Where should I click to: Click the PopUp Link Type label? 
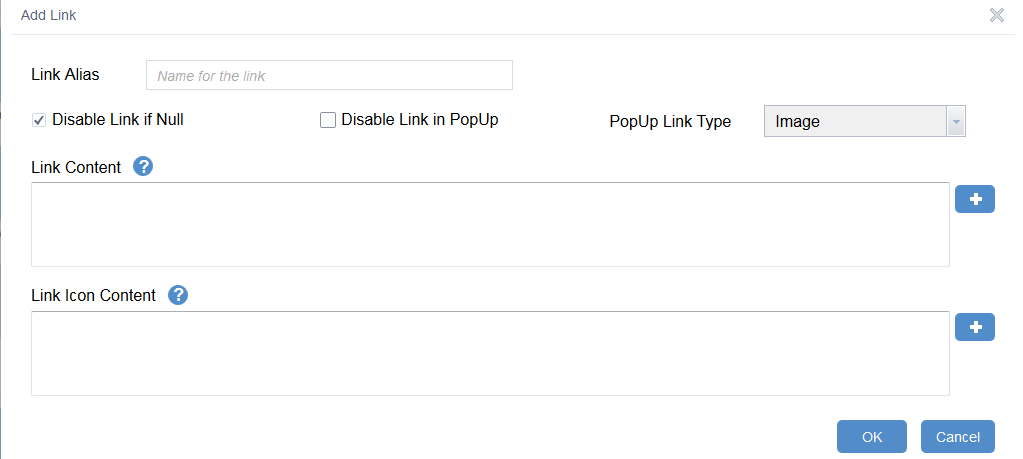point(670,122)
